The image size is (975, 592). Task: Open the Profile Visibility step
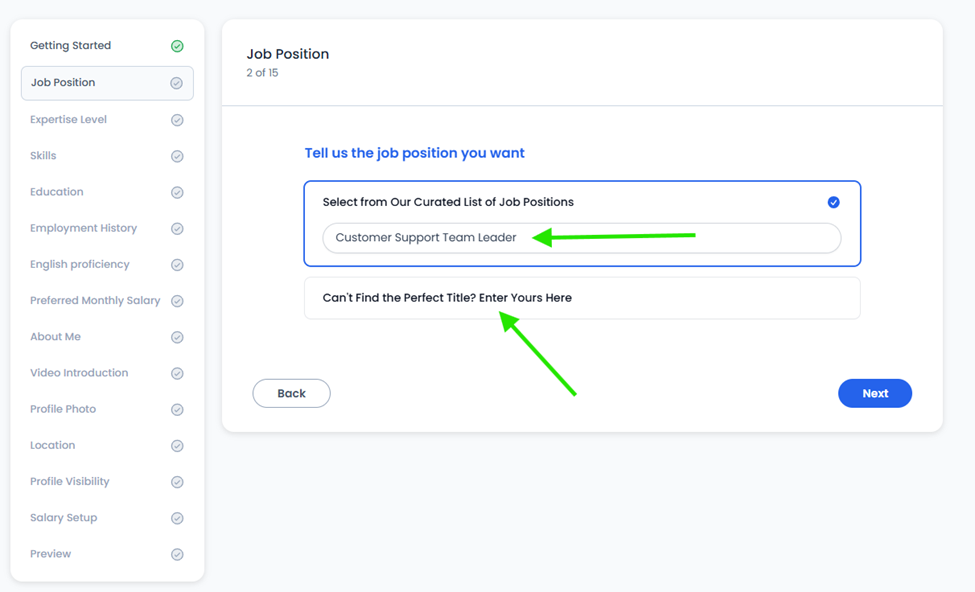pyautogui.click(x=70, y=481)
